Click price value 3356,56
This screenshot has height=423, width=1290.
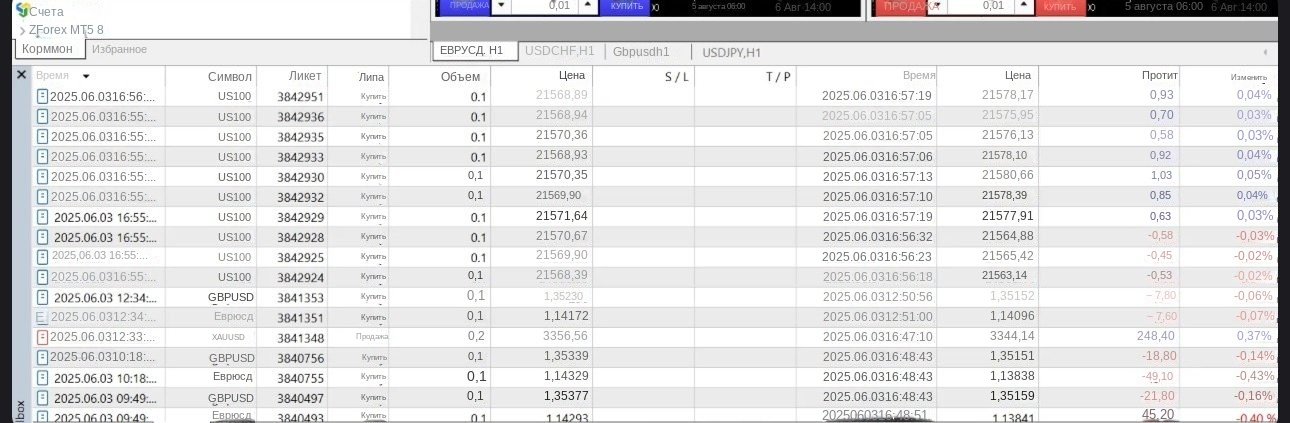[565, 336]
